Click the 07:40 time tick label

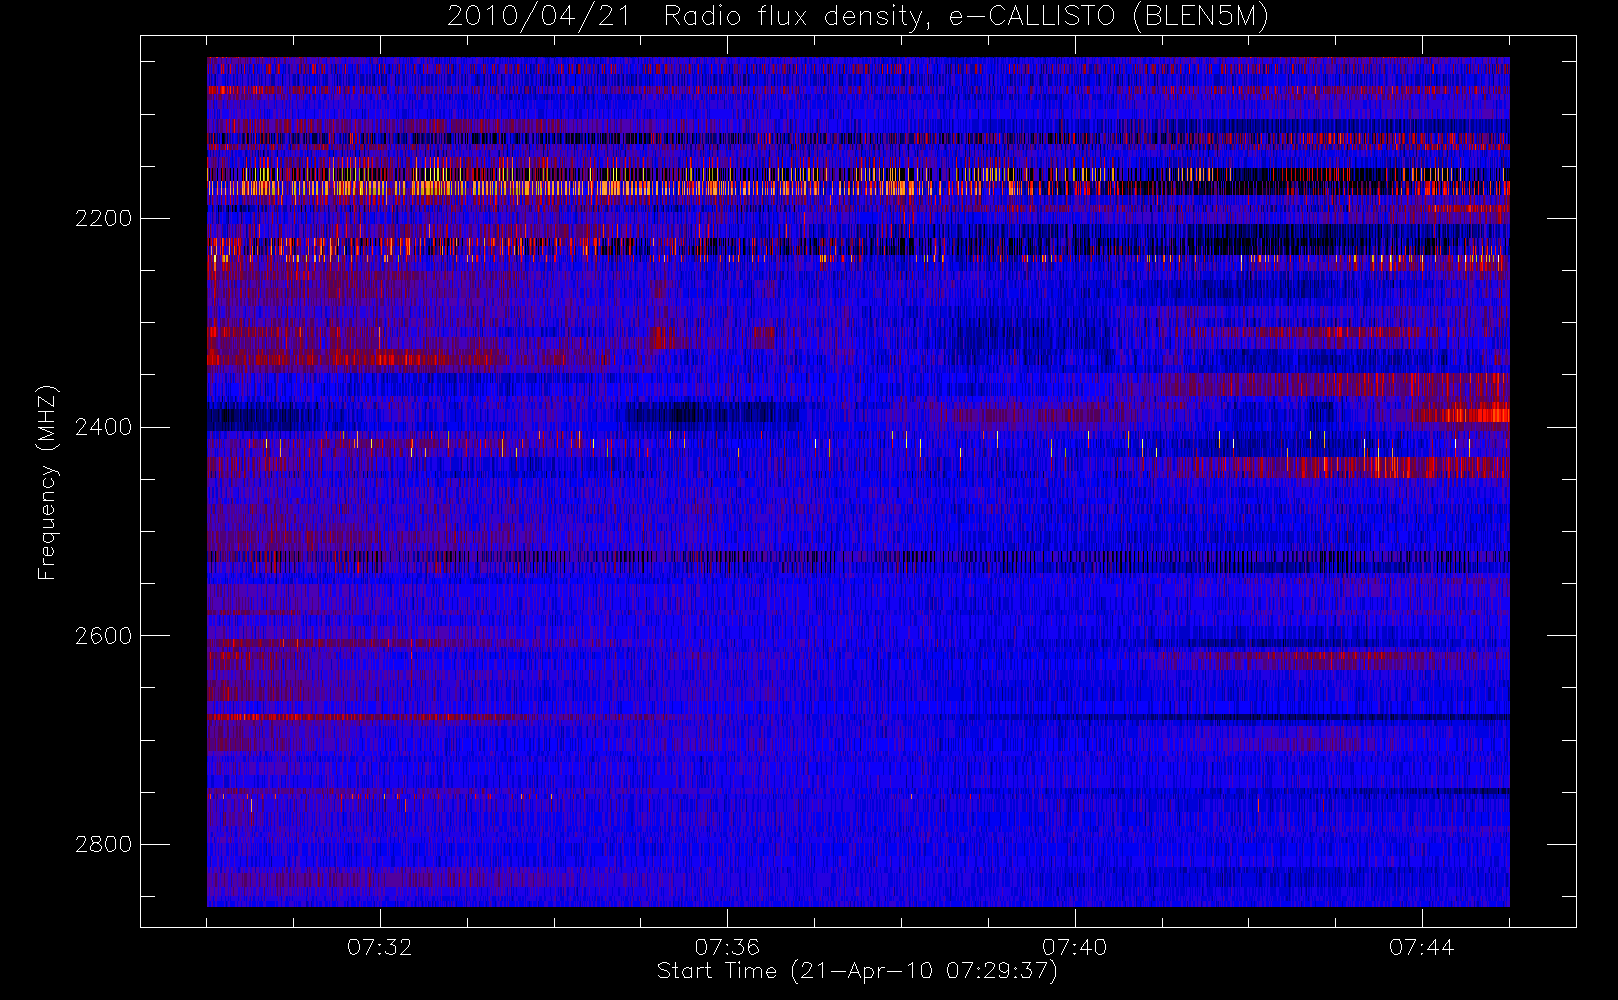1075,947
